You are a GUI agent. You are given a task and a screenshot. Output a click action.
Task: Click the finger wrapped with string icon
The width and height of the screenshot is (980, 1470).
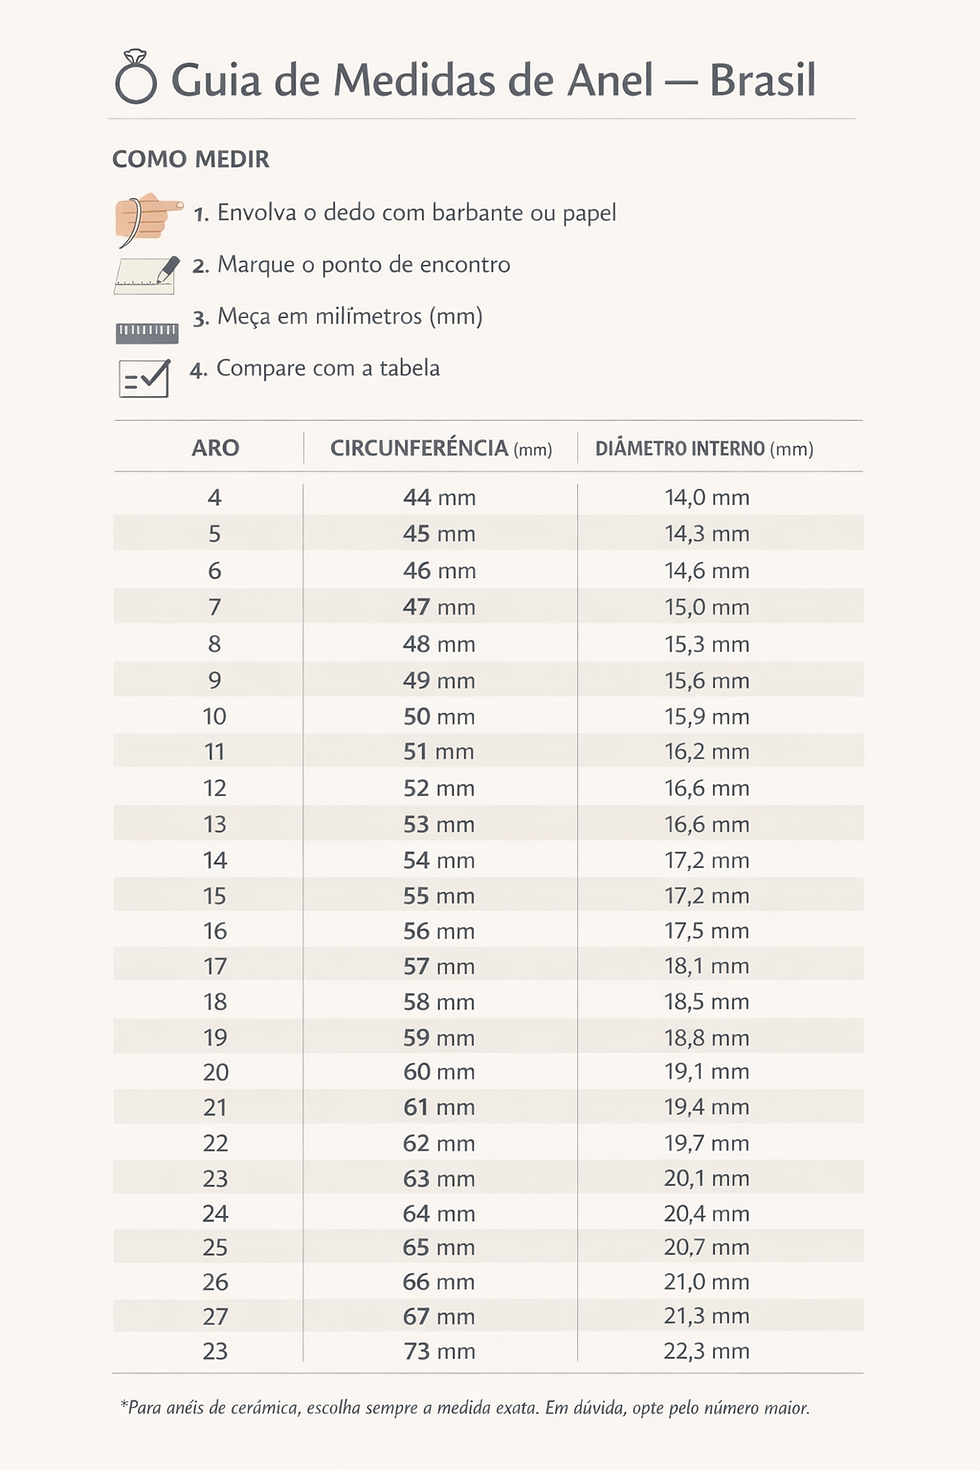148,220
